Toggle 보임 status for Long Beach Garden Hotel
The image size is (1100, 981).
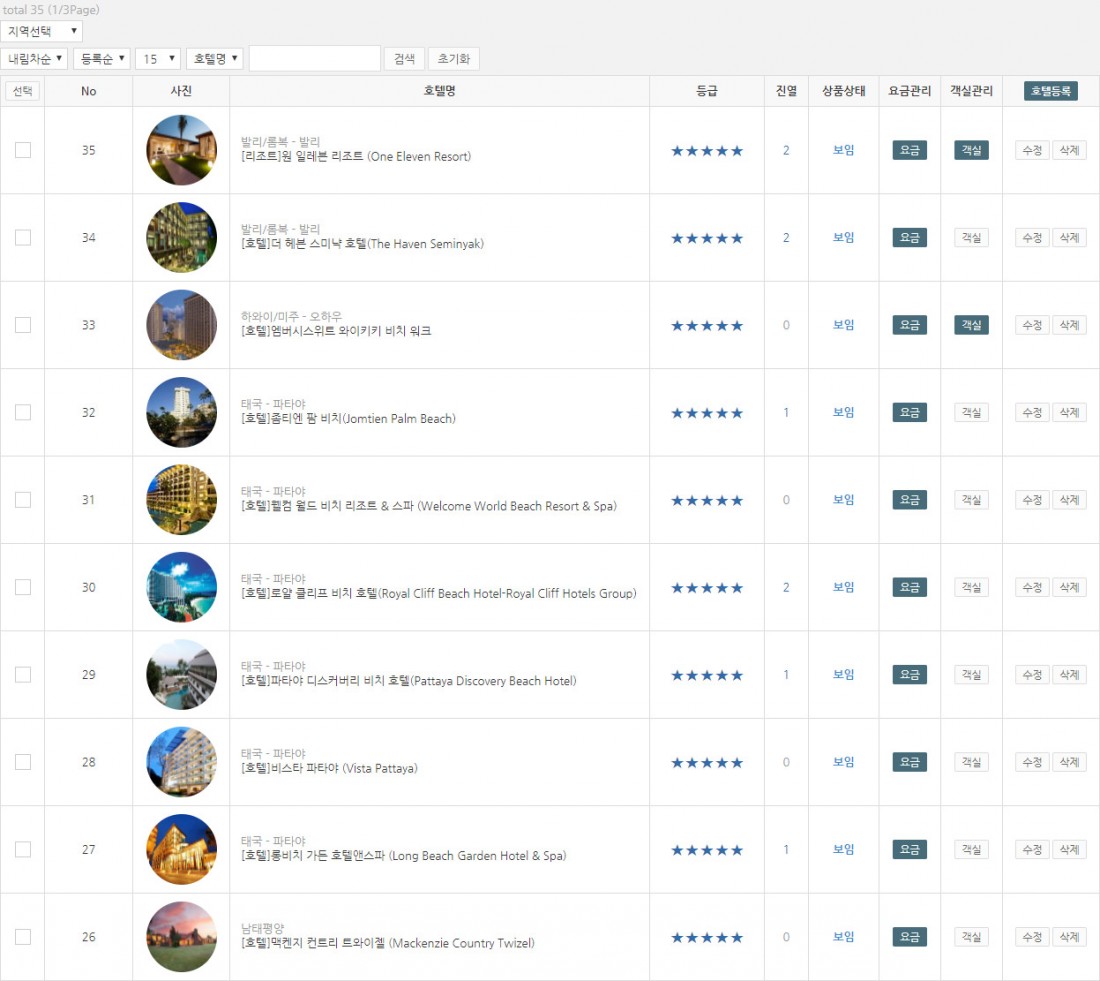tap(843, 849)
